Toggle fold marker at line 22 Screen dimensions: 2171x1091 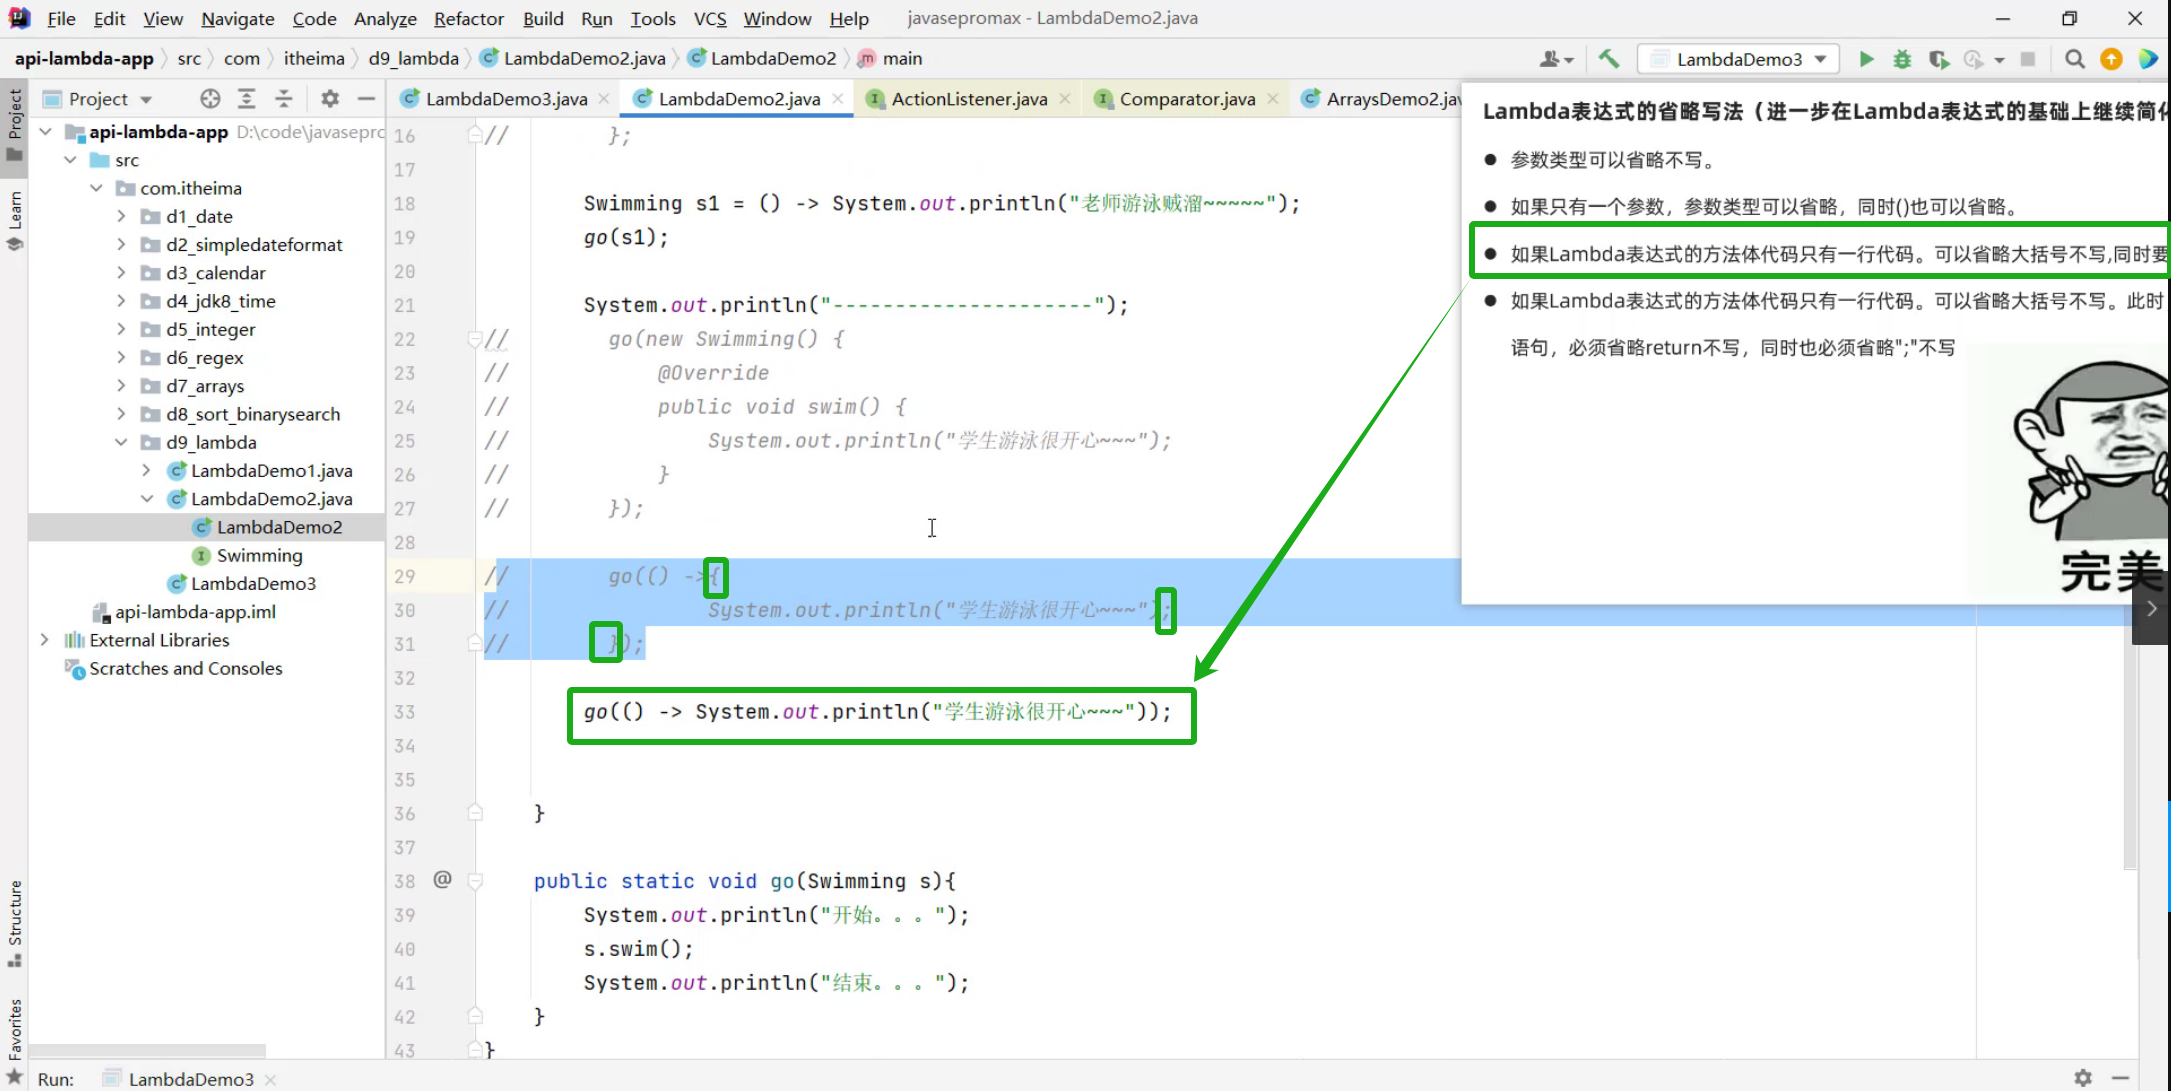[475, 339]
